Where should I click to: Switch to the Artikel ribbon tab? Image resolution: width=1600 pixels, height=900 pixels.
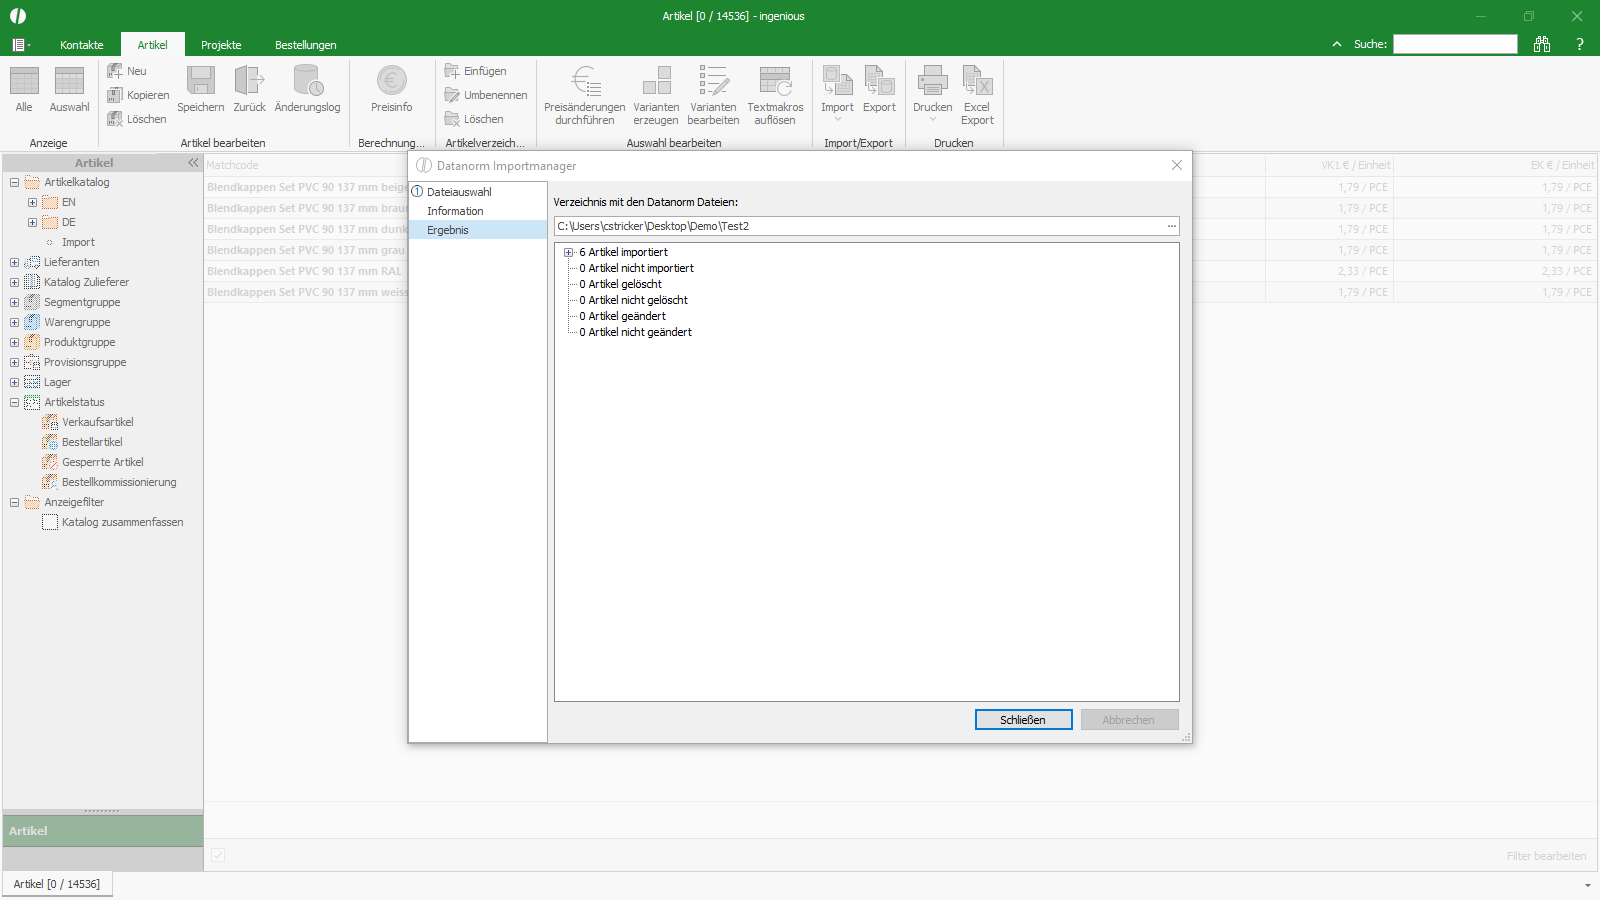[x=152, y=45]
